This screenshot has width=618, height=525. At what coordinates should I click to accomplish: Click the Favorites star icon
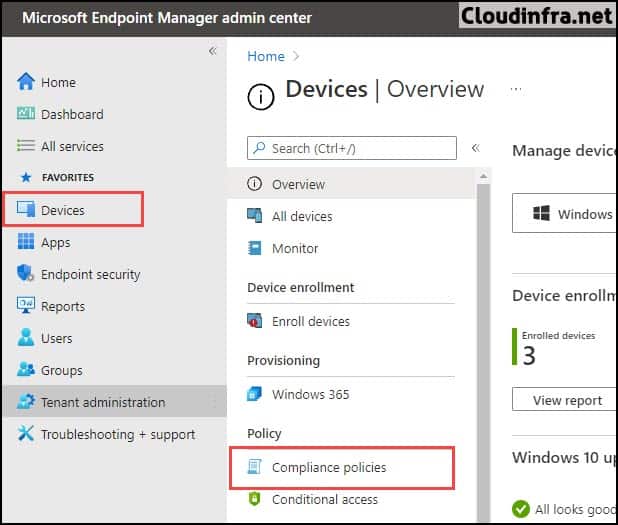(26, 177)
